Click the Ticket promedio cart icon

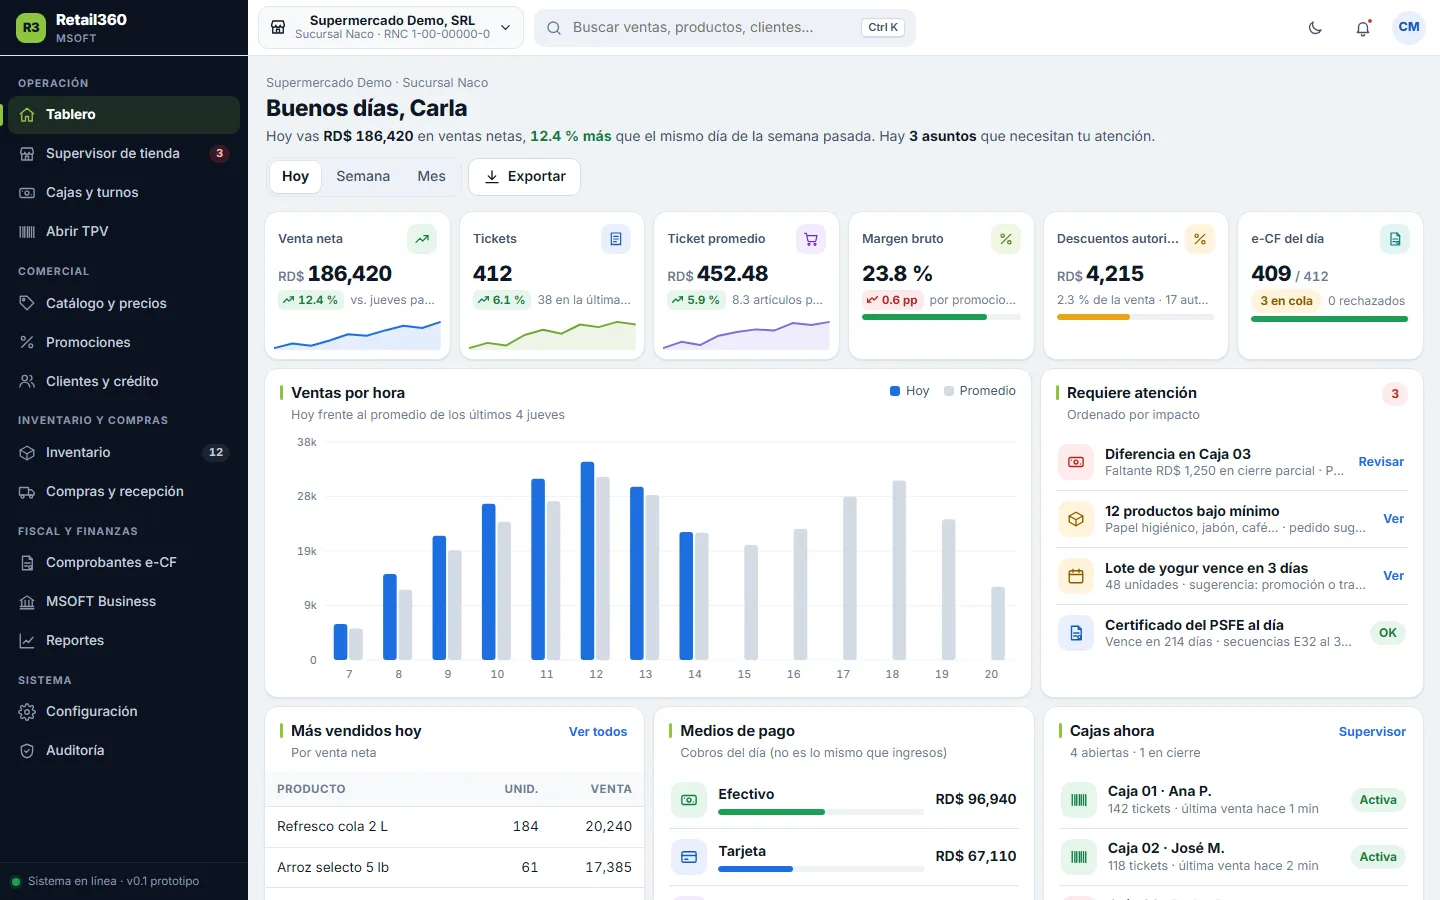point(811,239)
